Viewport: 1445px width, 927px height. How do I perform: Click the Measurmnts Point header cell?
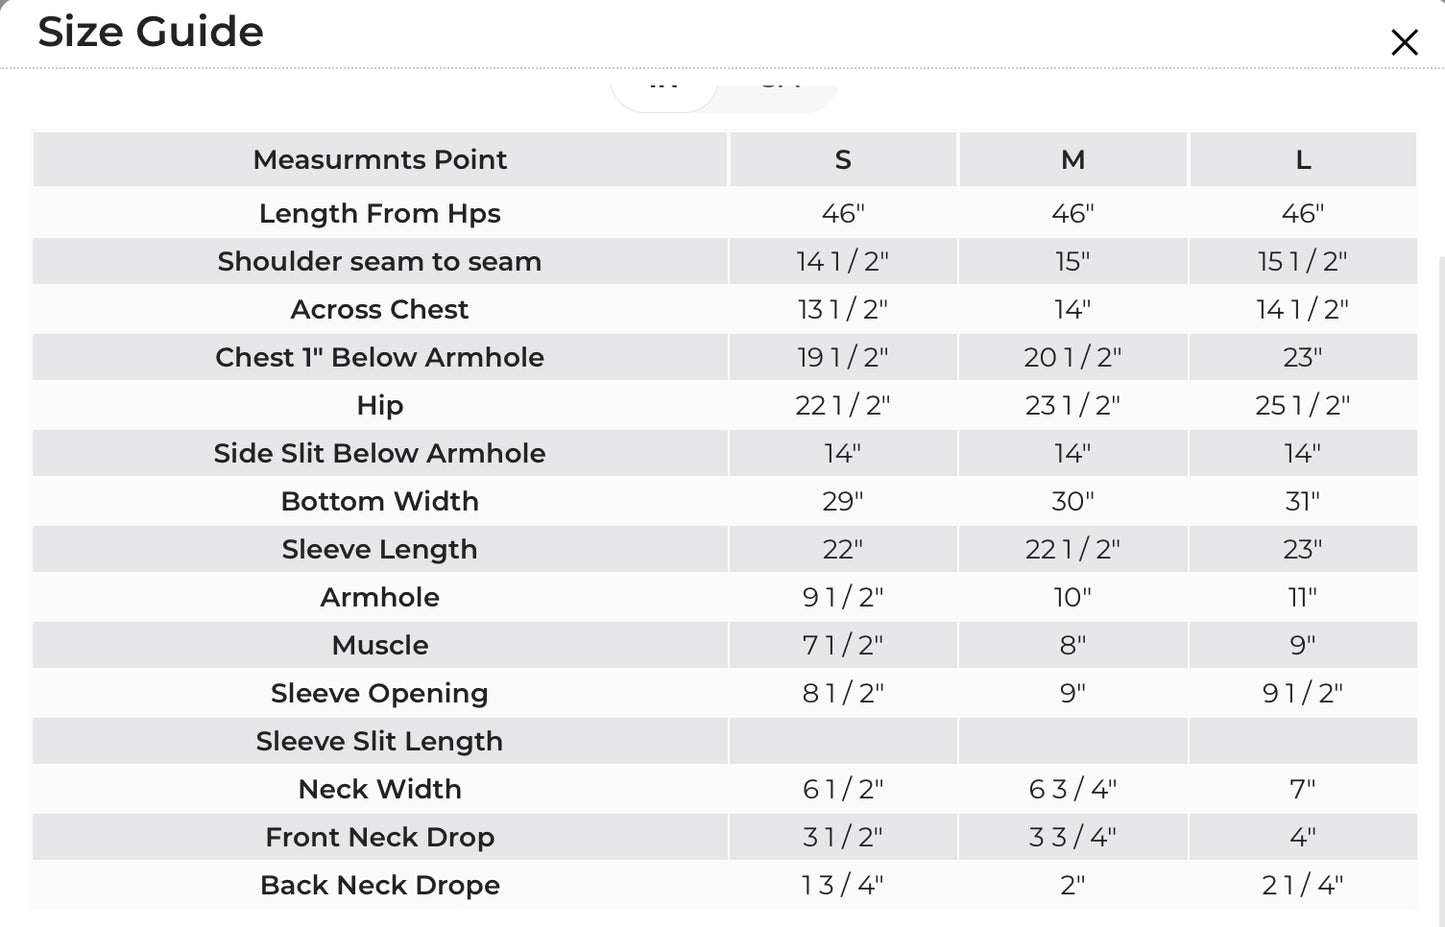(380, 160)
